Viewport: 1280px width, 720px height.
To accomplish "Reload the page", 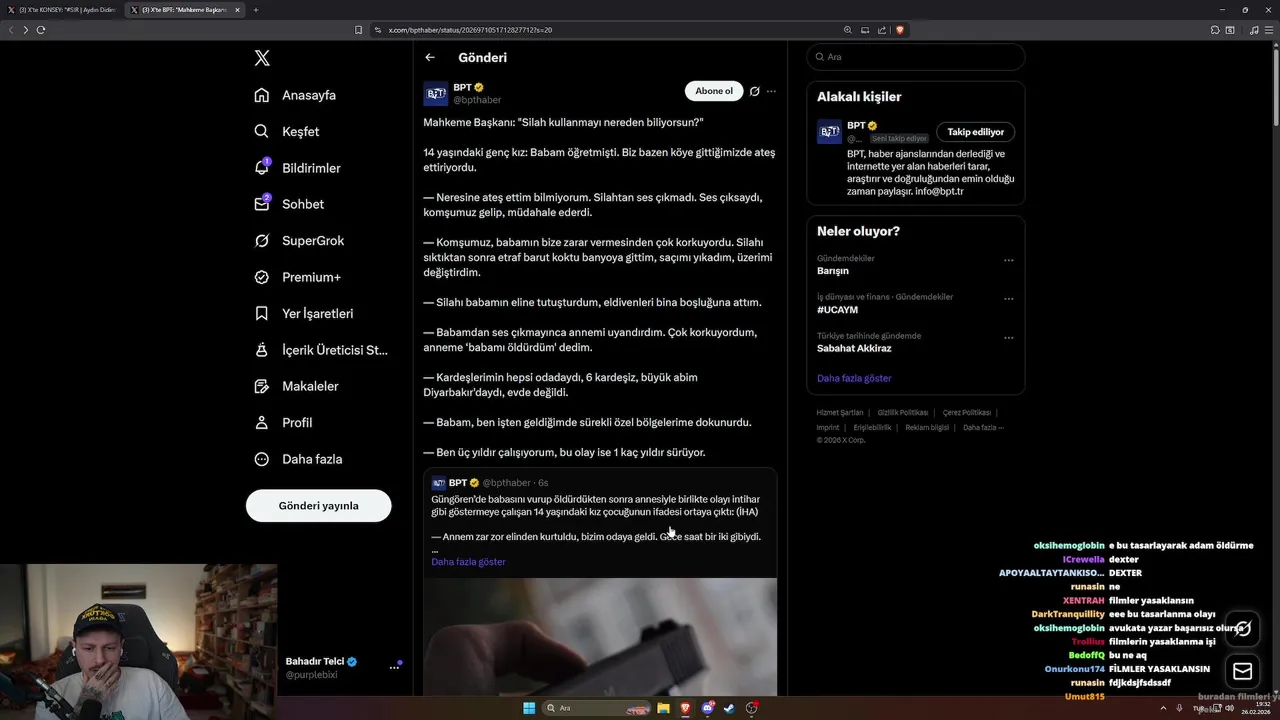I will pyautogui.click(x=41, y=30).
